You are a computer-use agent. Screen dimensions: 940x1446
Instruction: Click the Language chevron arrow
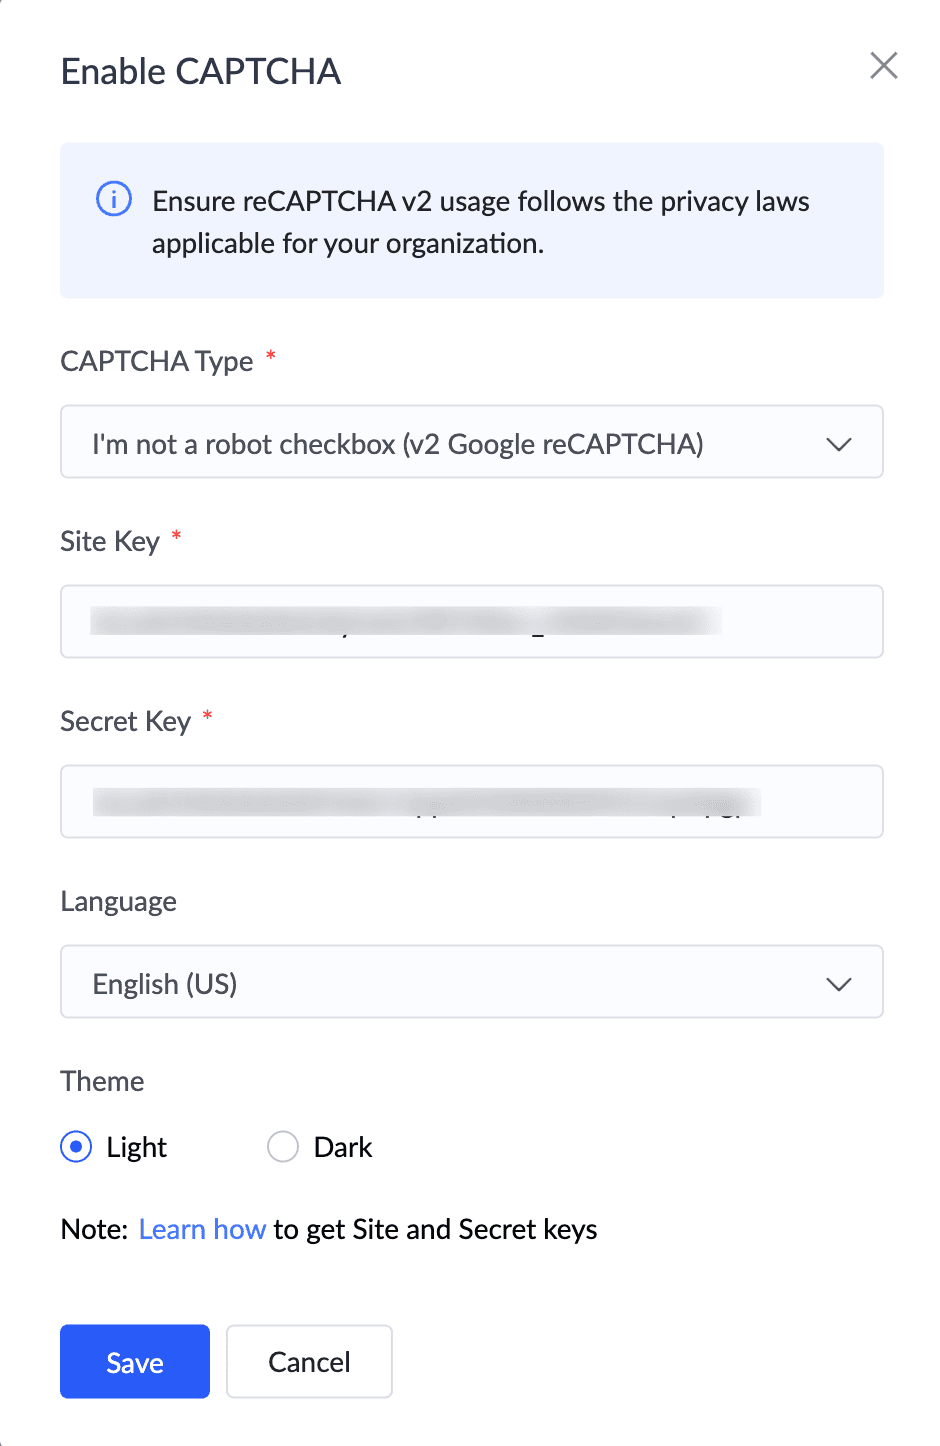[838, 984]
